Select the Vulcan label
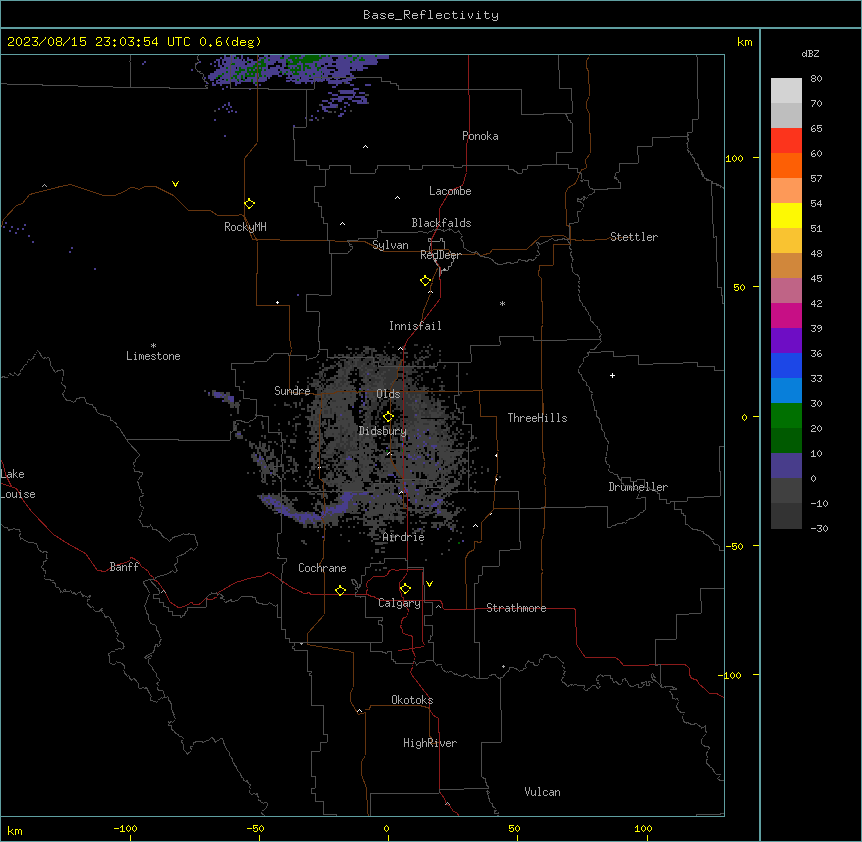Image resolution: width=862 pixels, height=842 pixels. pyautogui.click(x=543, y=792)
